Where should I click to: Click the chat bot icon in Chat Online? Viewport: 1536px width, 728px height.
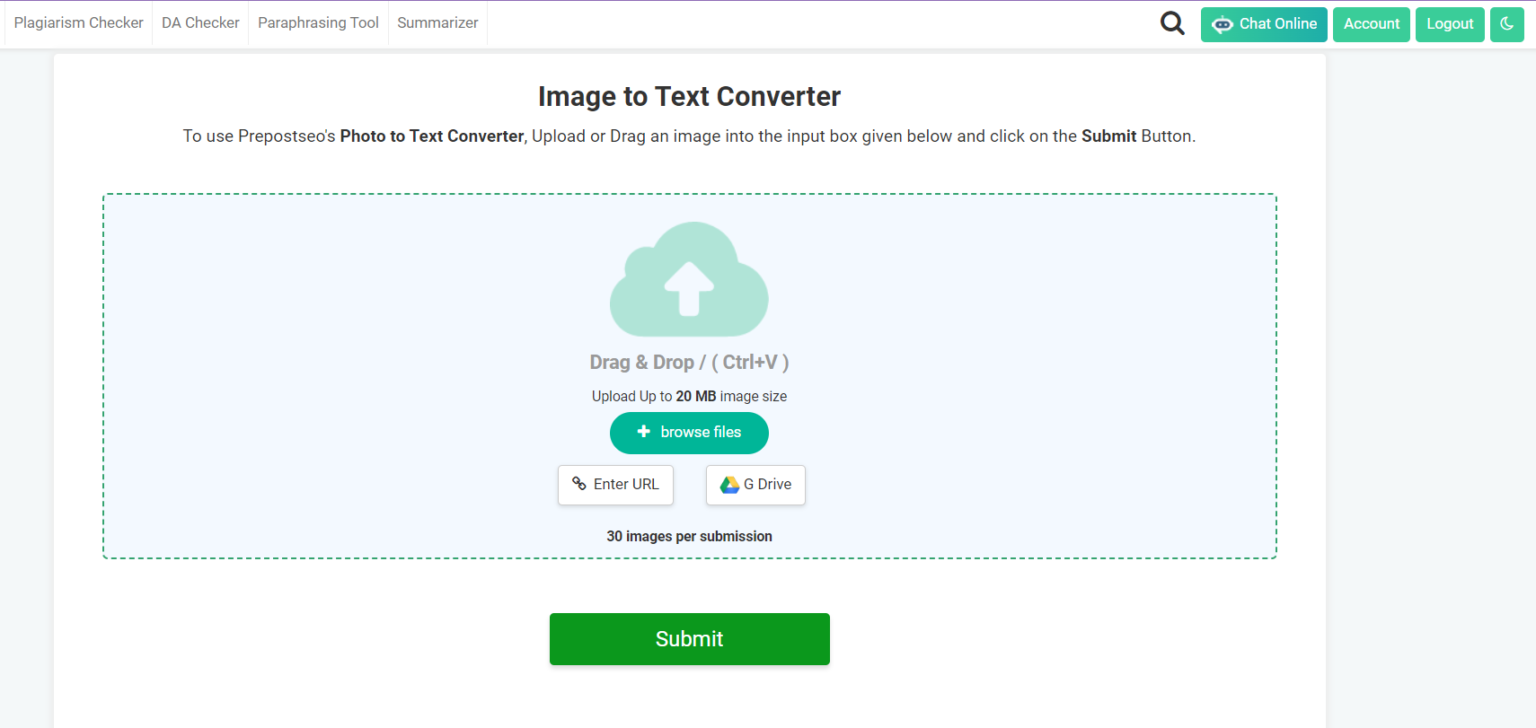point(1222,25)
